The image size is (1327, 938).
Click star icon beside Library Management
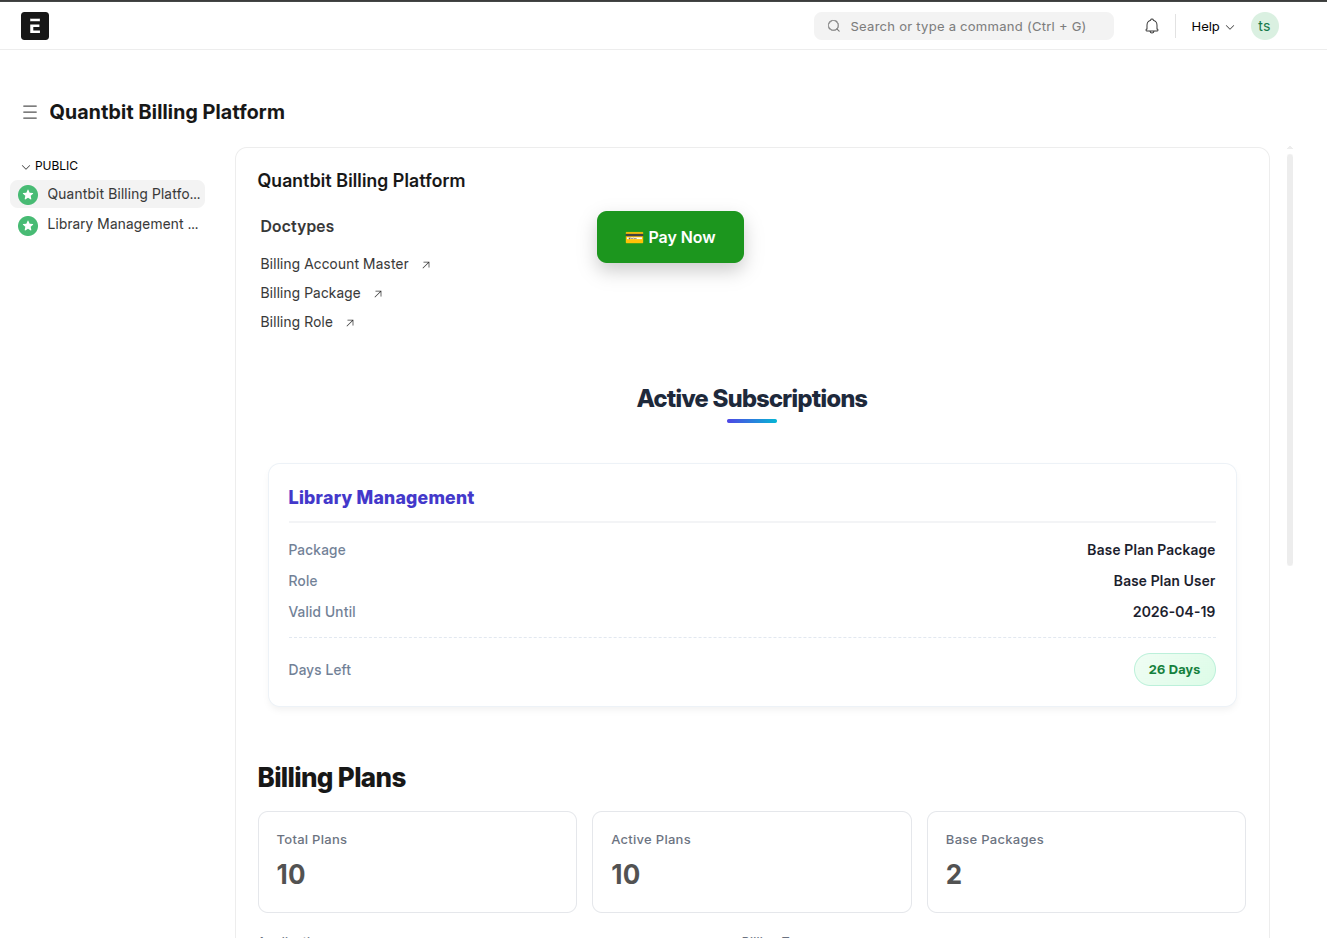pos(28,225)
